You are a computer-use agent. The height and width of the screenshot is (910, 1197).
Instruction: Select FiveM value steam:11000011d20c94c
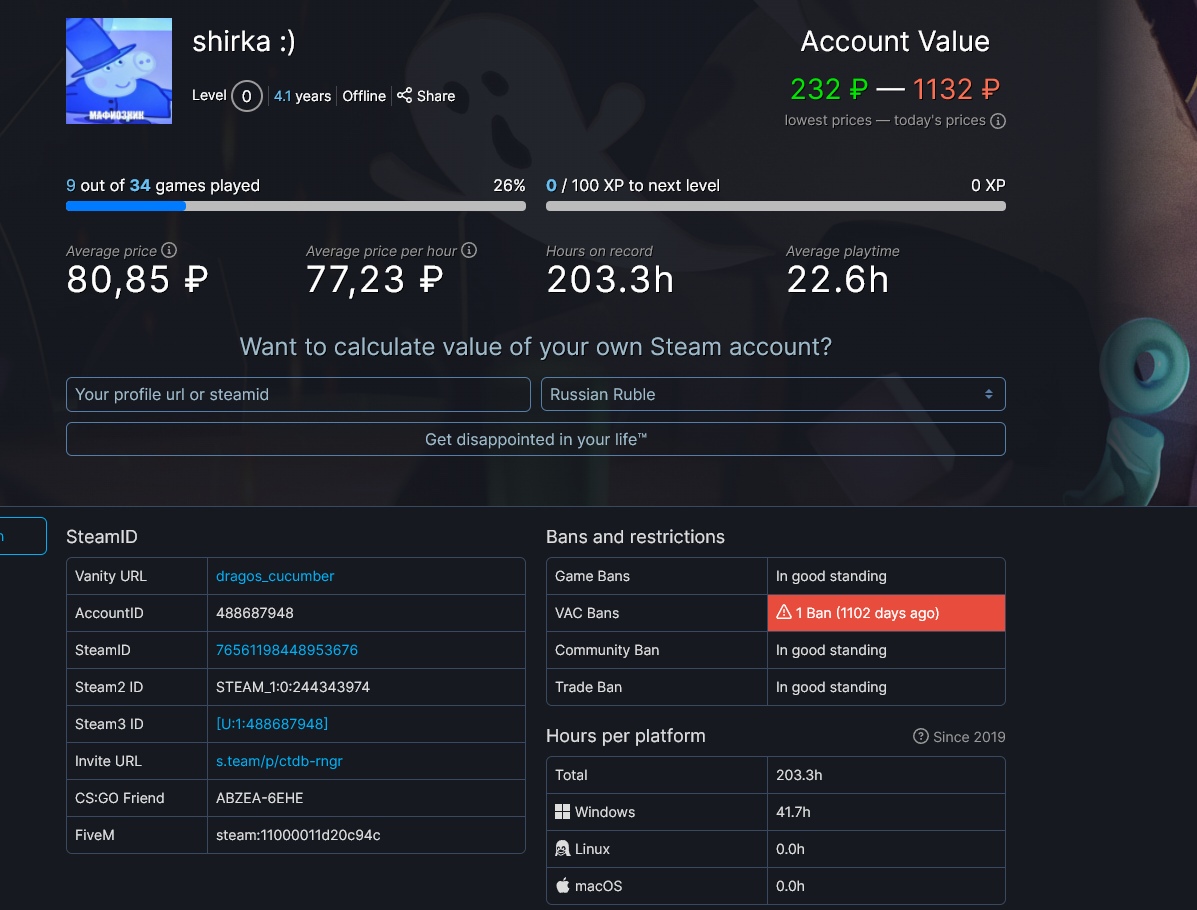(298, 835)
